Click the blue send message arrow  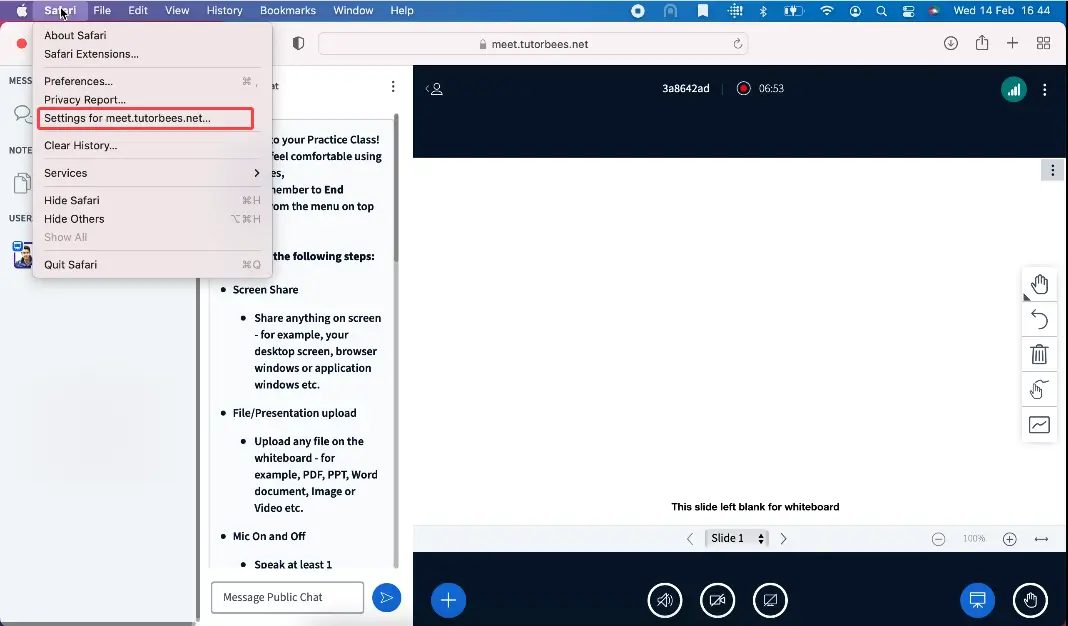386,598
